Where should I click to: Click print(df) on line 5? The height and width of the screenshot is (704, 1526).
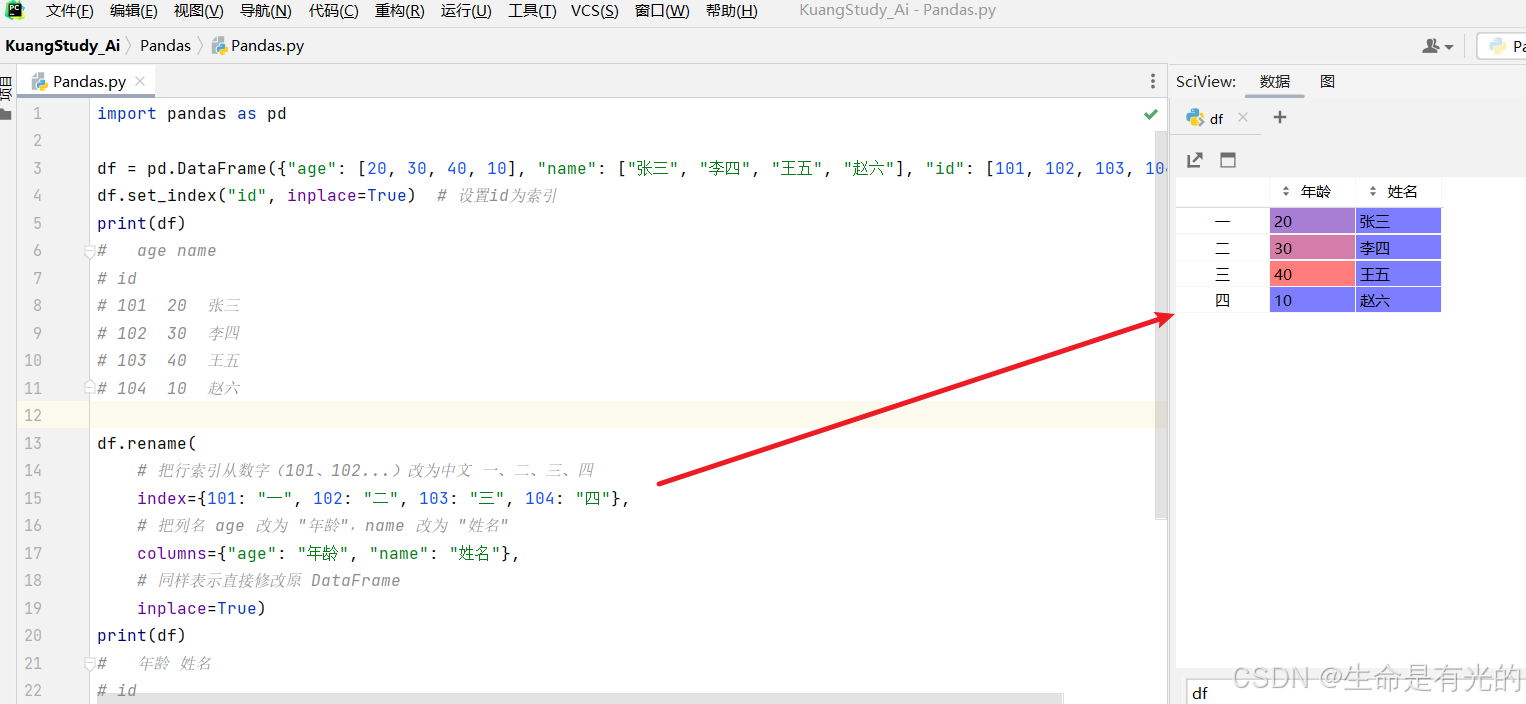tap(142, 223)
